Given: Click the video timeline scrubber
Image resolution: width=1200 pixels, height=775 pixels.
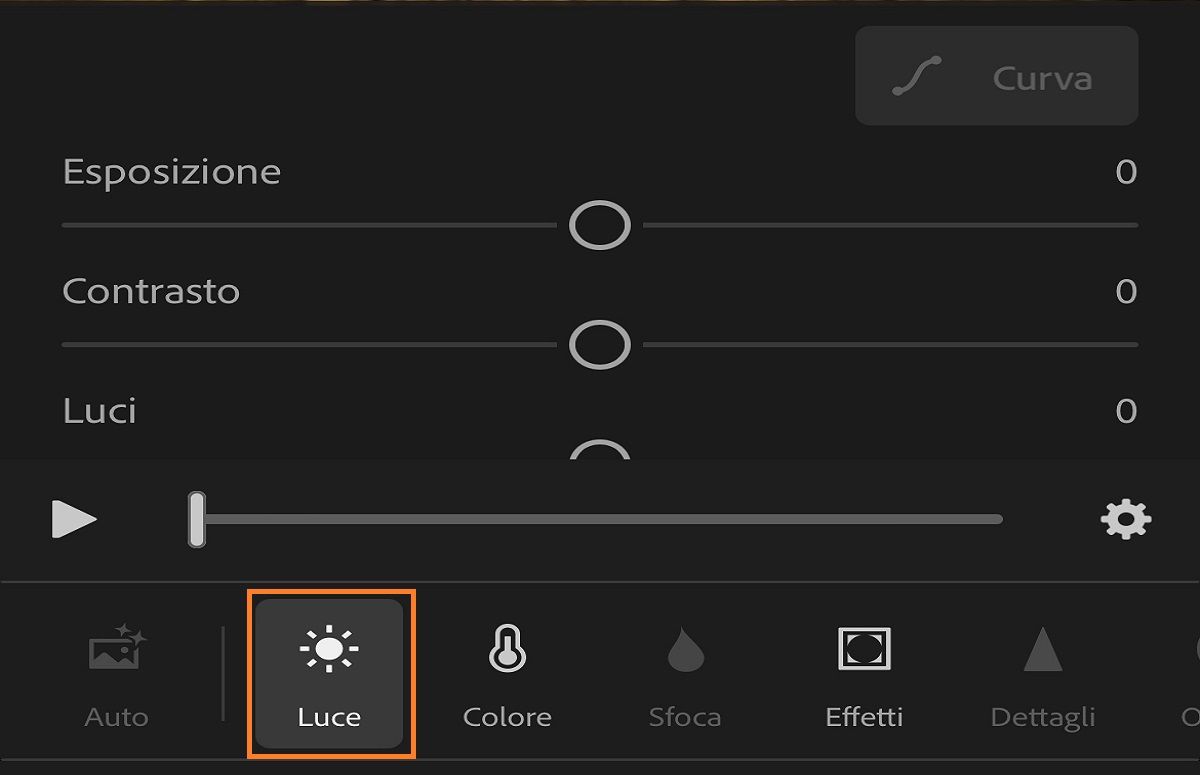Looking at the screenshot, I should [198, 518].
